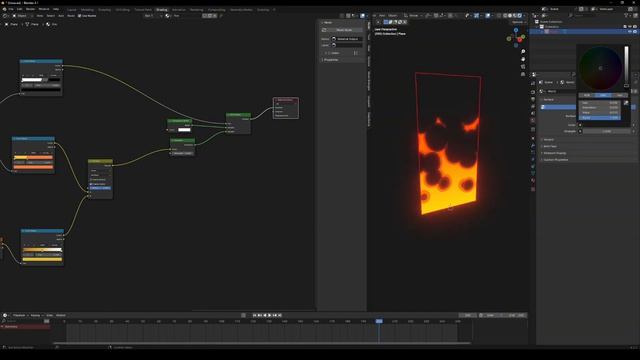
Task: Toggle proportional editing in viewport header
Action: coord(450,16)
